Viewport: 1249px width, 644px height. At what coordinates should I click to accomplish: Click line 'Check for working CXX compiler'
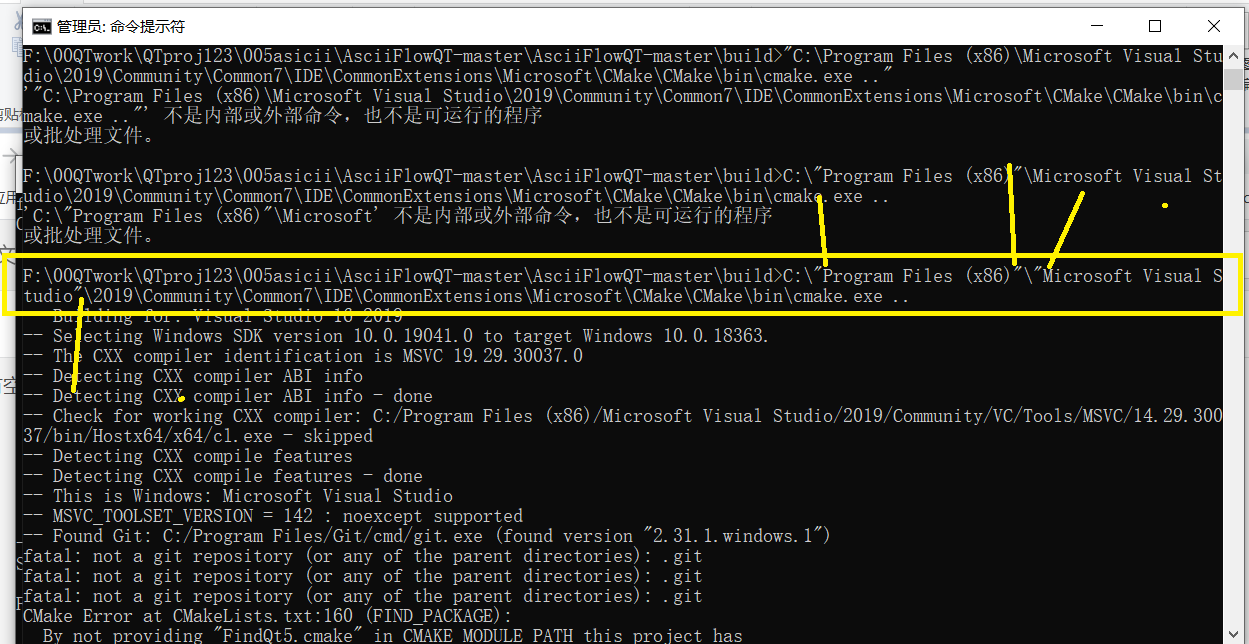pos(622,416)
